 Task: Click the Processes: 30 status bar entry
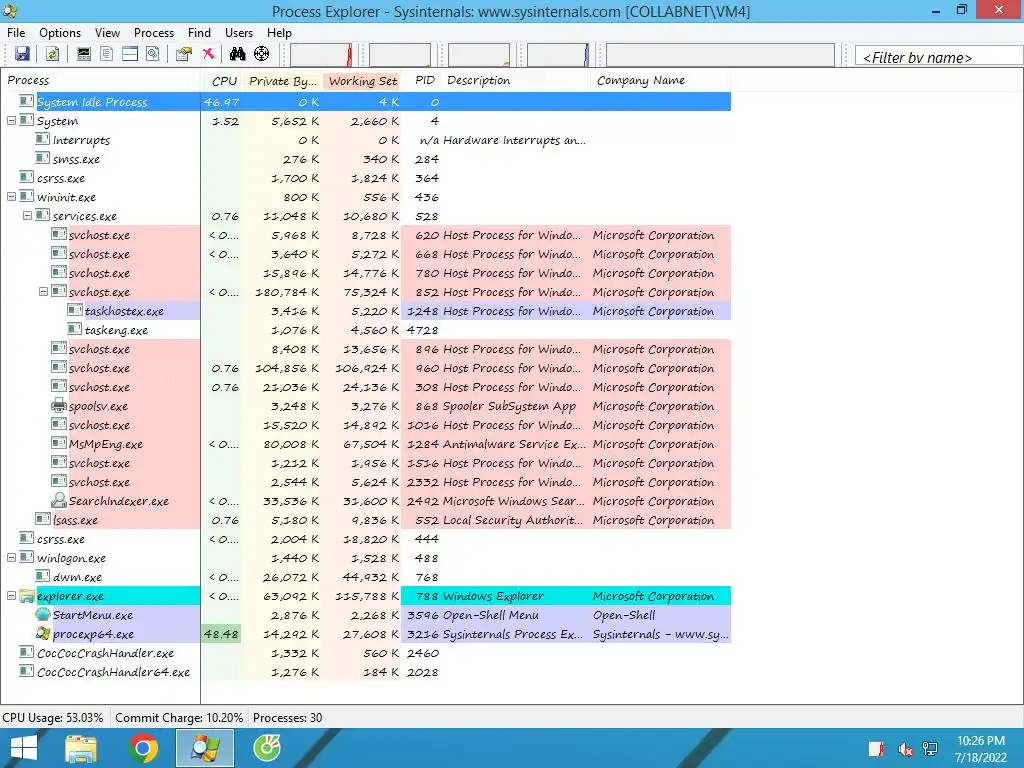click(287, 717)
